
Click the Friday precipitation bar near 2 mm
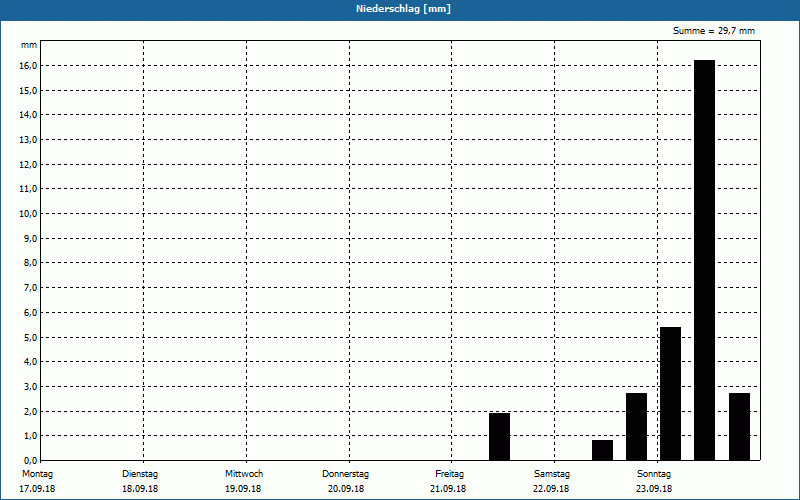click(499, 437)
